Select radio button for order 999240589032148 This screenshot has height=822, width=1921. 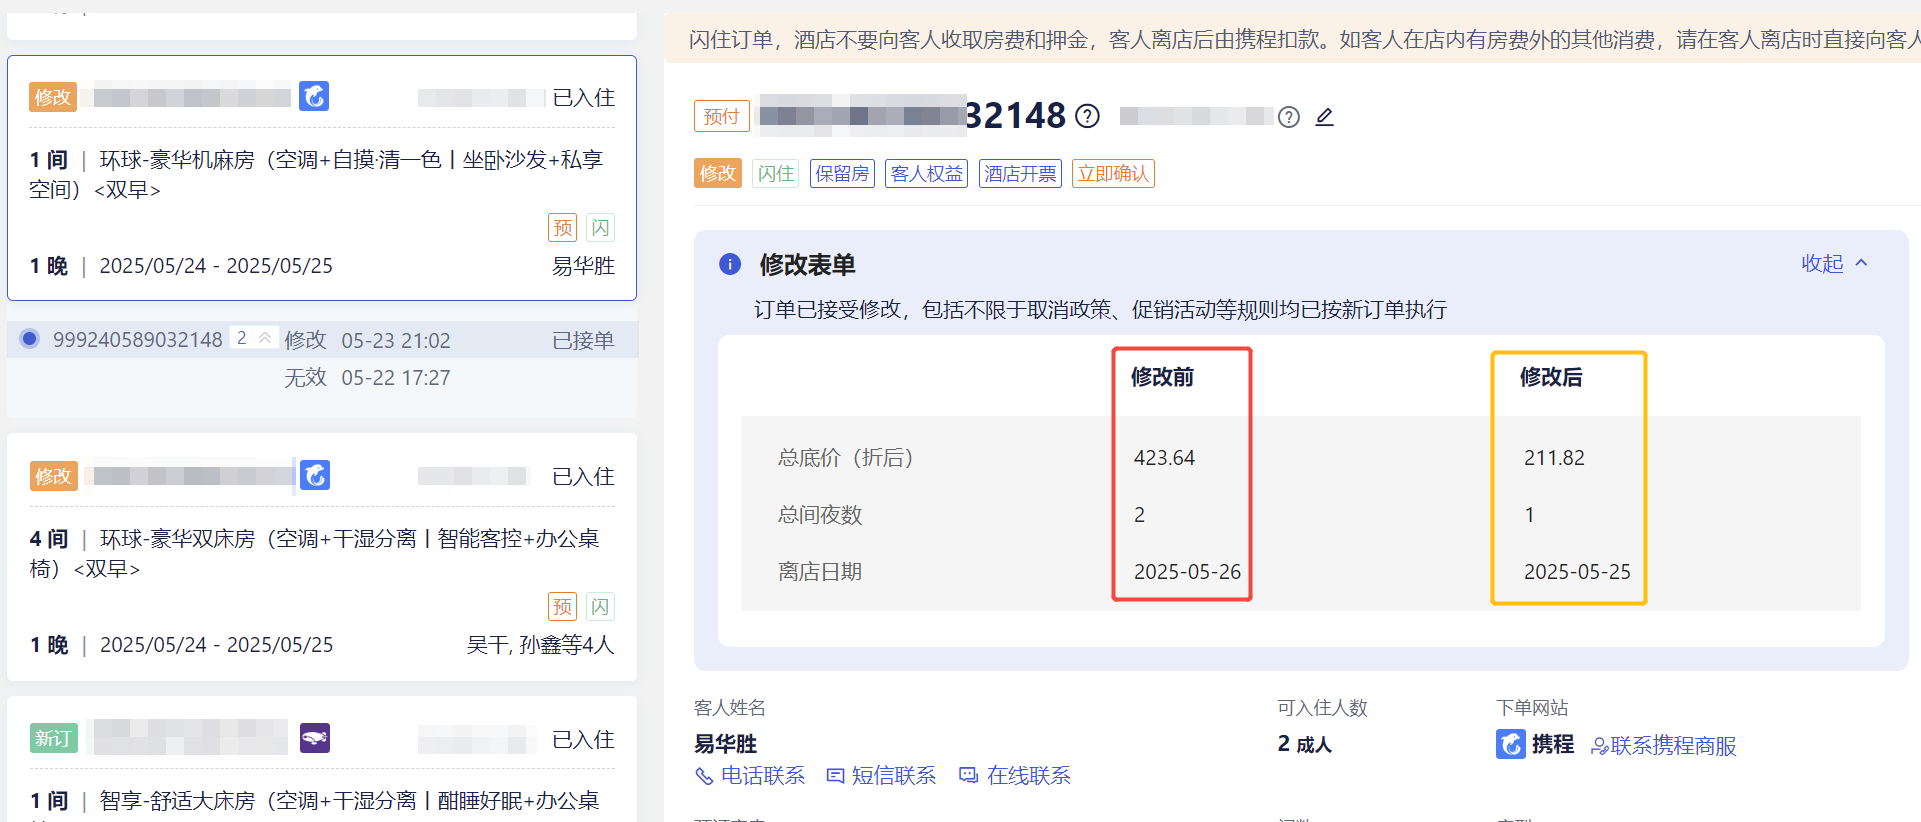(x=30, y=339)
